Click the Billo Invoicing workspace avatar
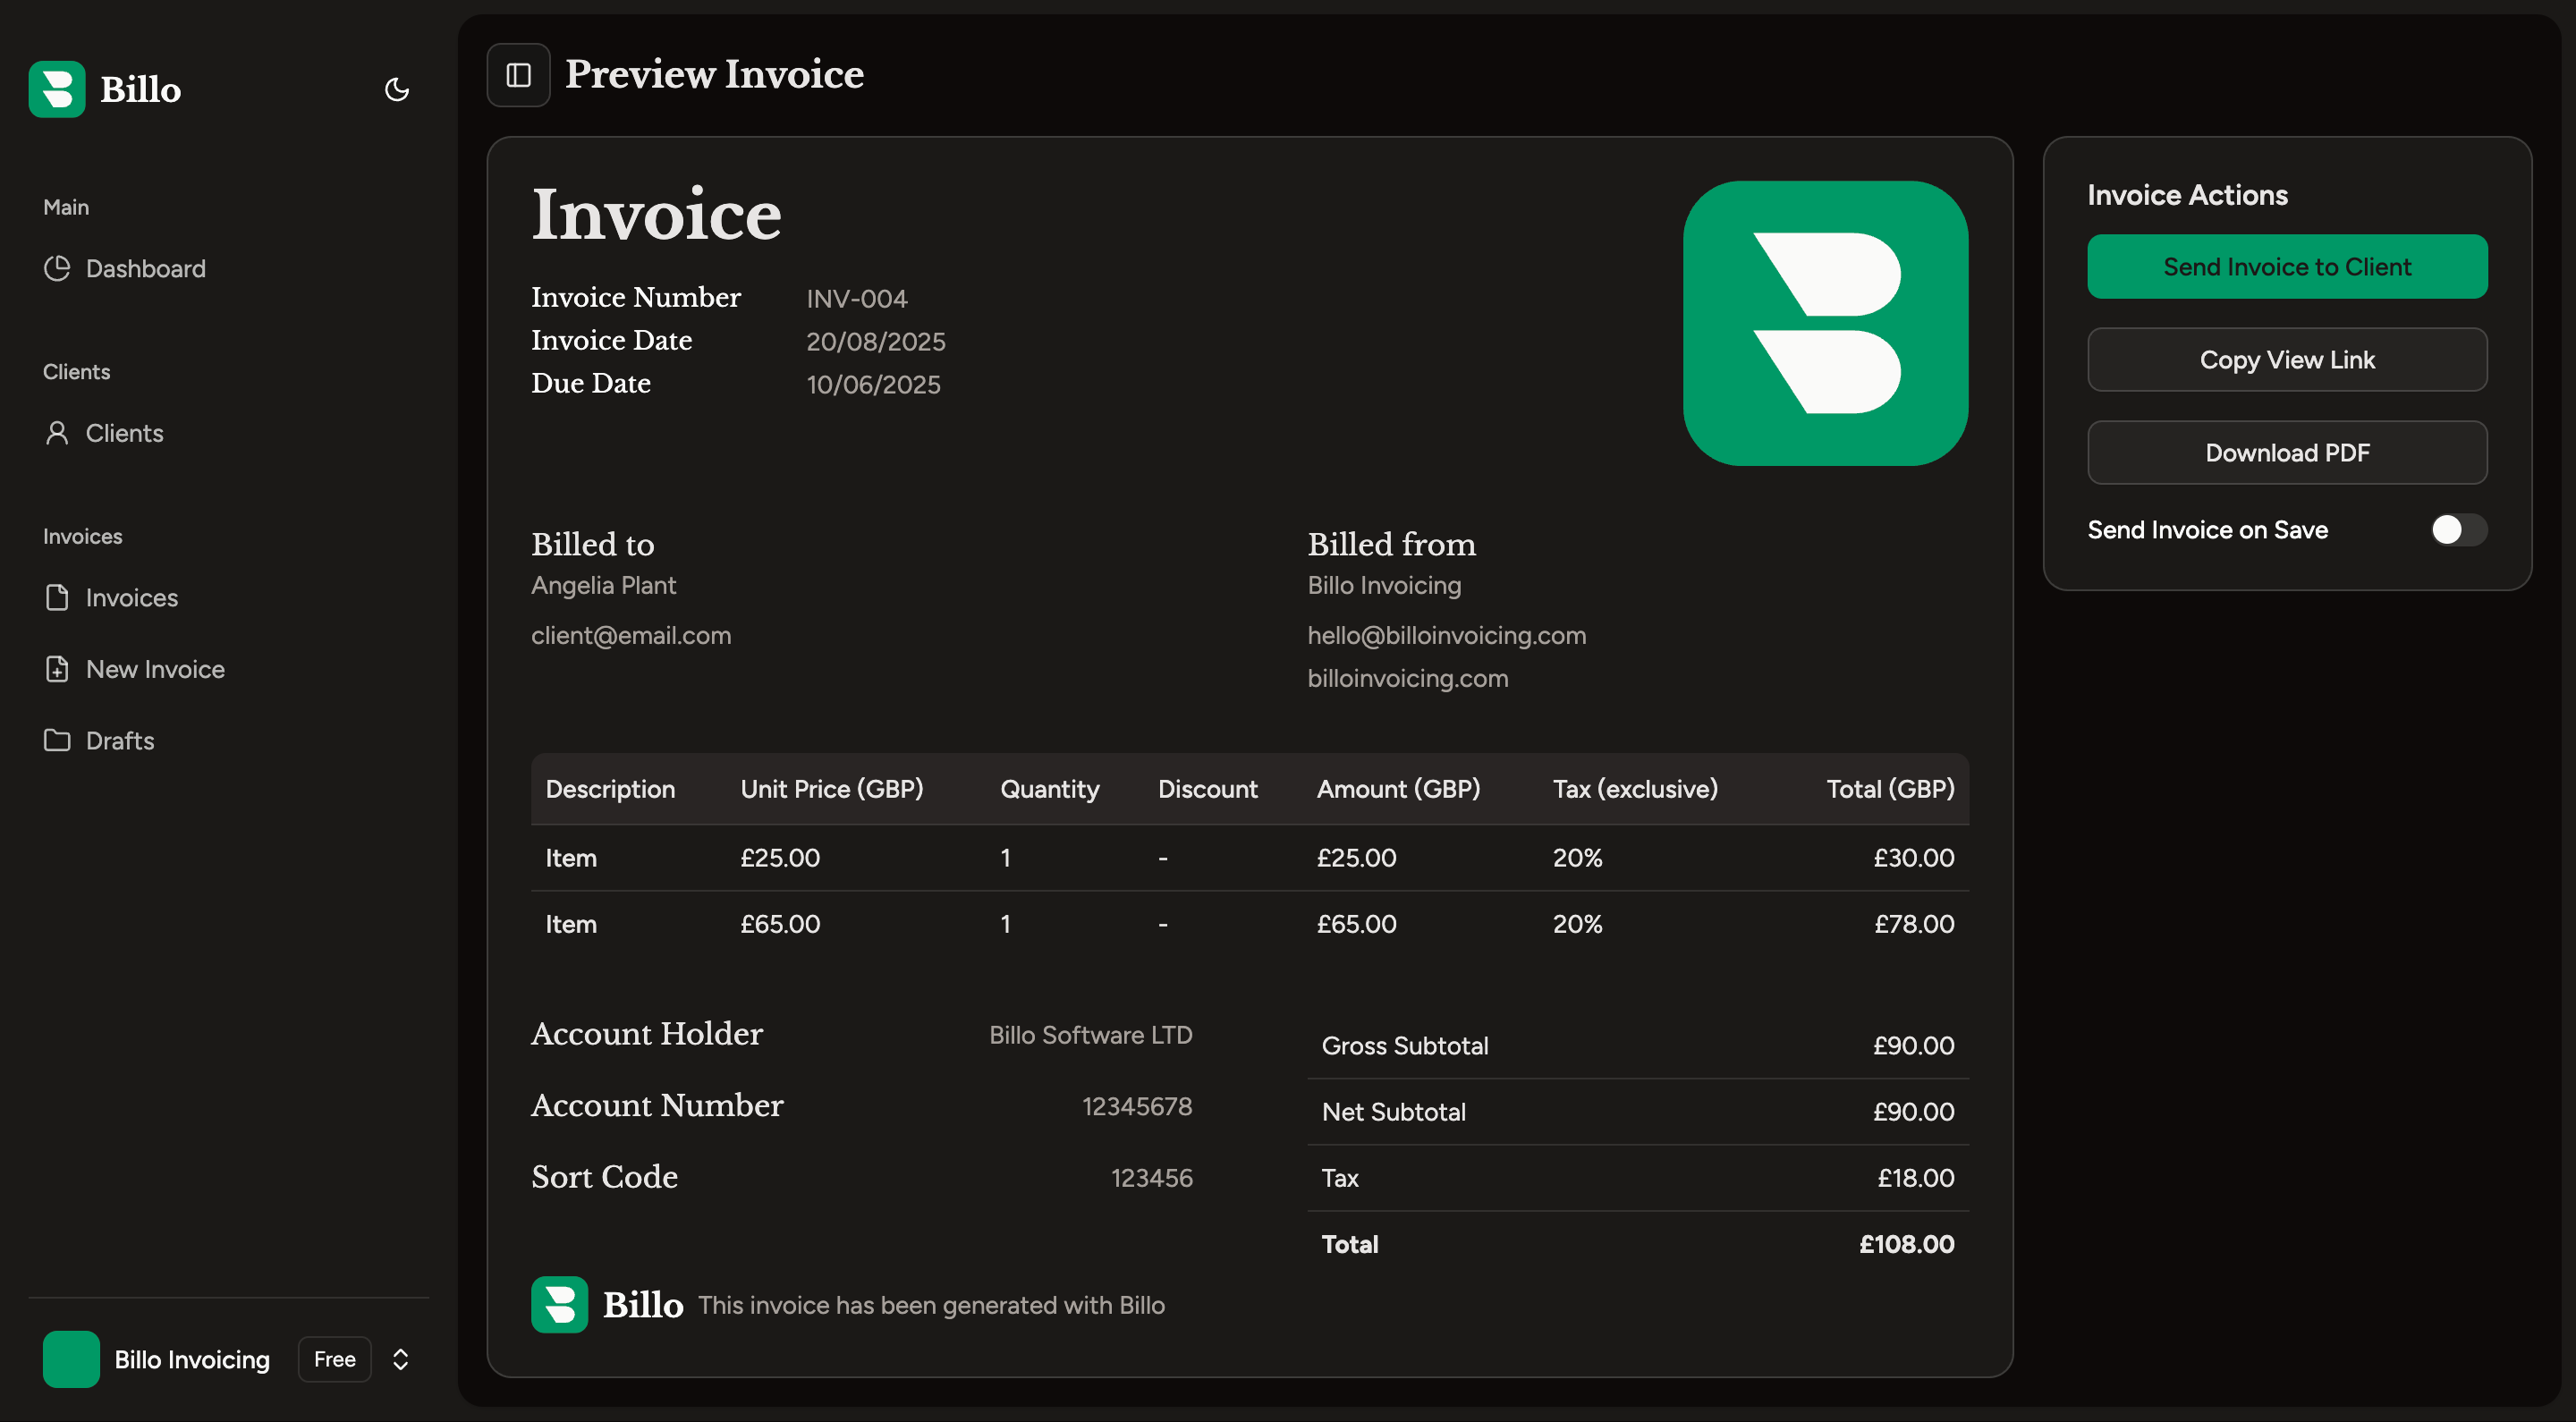The width and height of the screenshot is (2576, 1422). coord(70,1359)
